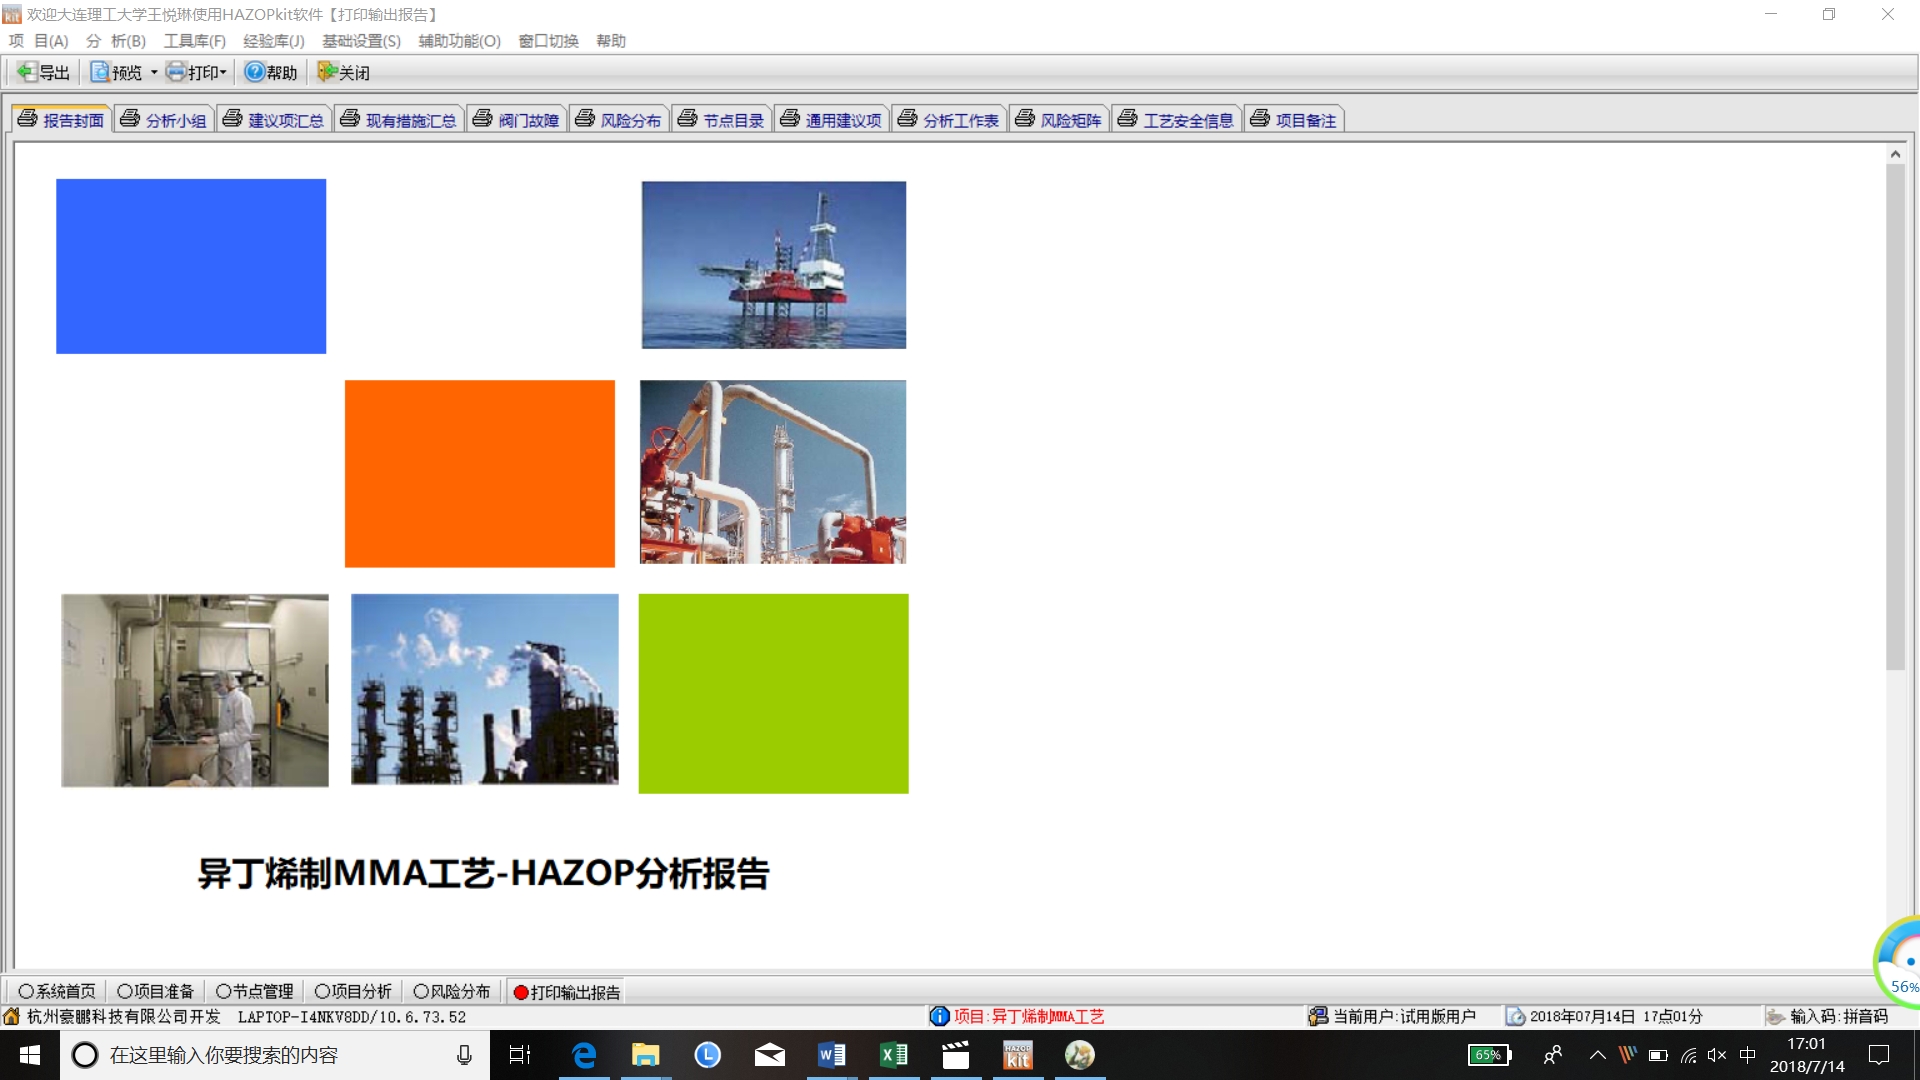Expand the 预览 dropdown arrow
This screenshot has height=1080, width=1920.
154,72
